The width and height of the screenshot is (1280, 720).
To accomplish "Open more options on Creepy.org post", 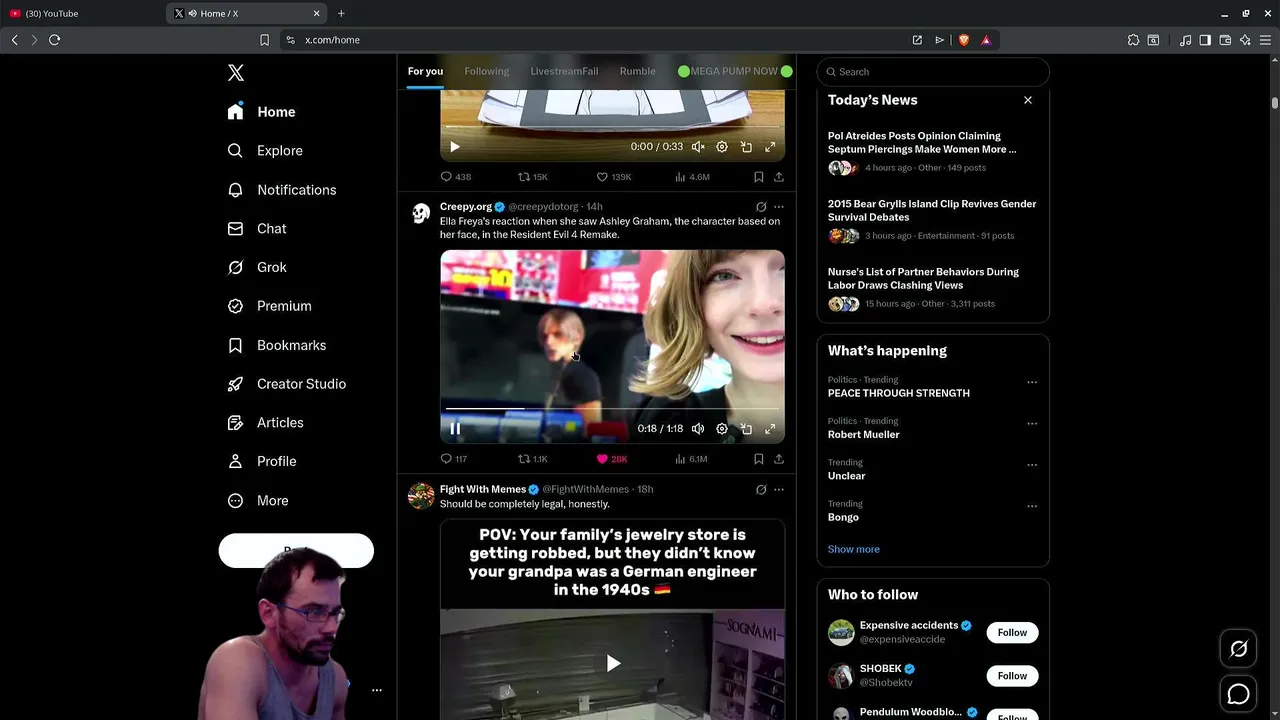I will point(779,207).
